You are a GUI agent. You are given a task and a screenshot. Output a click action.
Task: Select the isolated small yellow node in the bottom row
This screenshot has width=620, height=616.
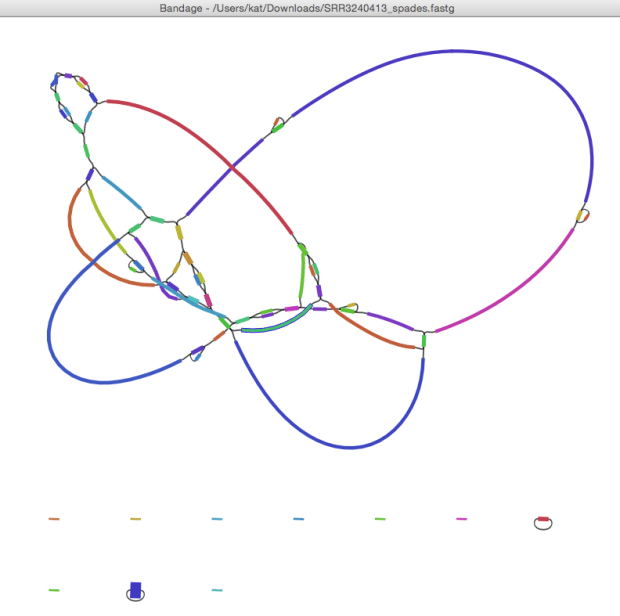coord(136,519)
